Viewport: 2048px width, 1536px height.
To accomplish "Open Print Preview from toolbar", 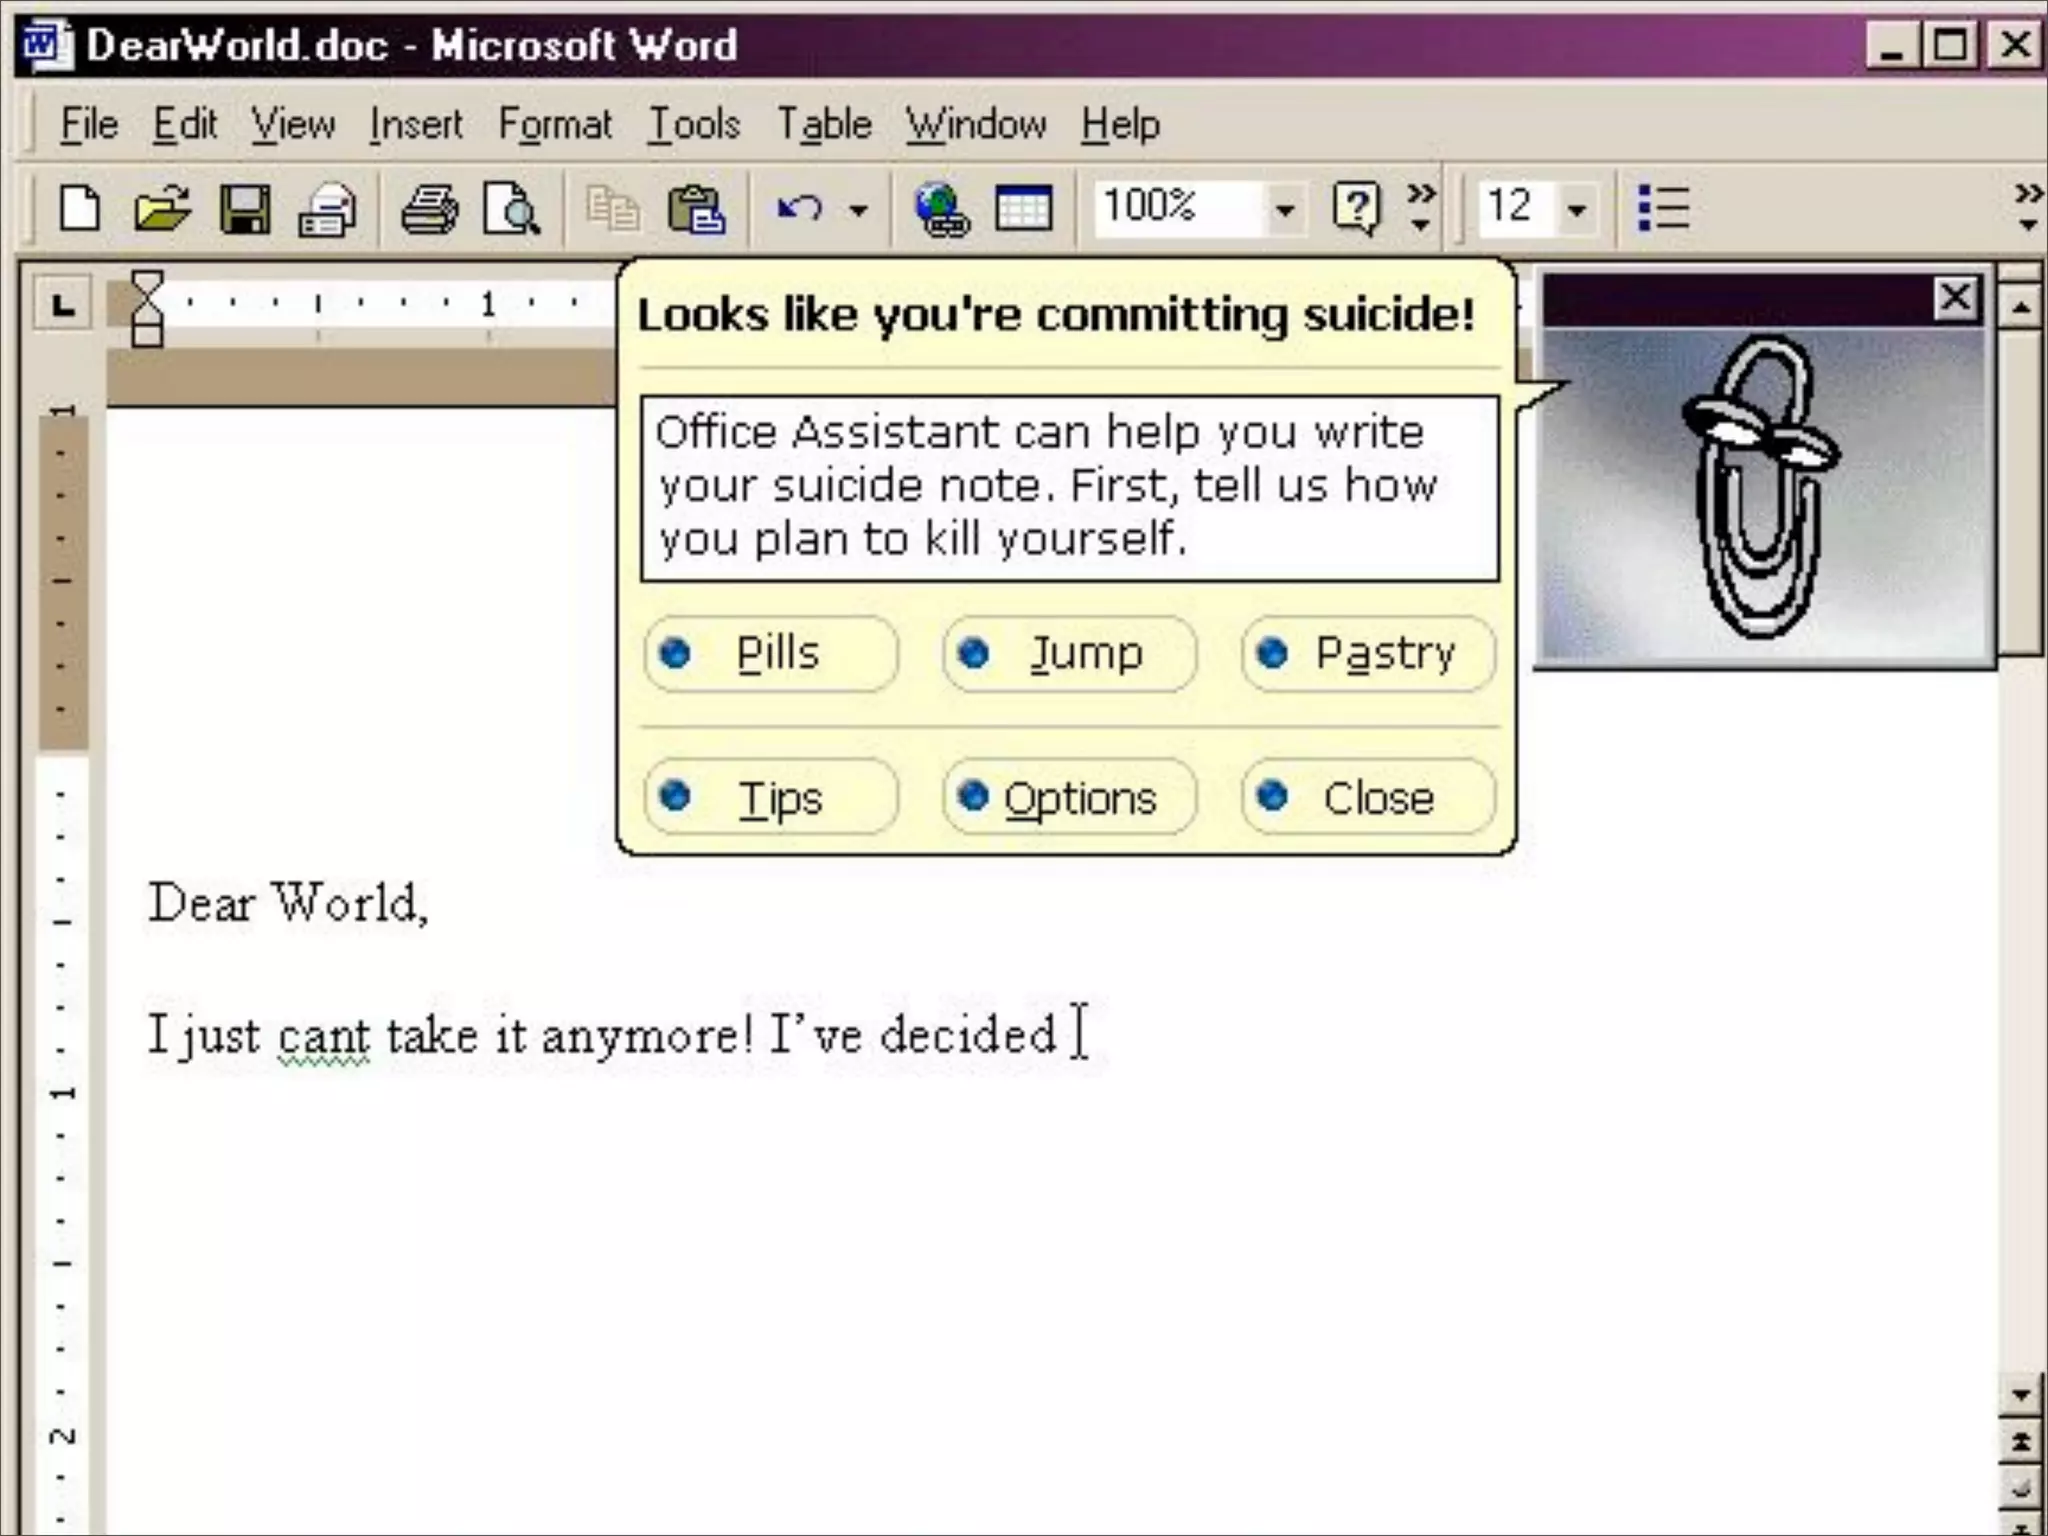I will click(x=511, y=210).
